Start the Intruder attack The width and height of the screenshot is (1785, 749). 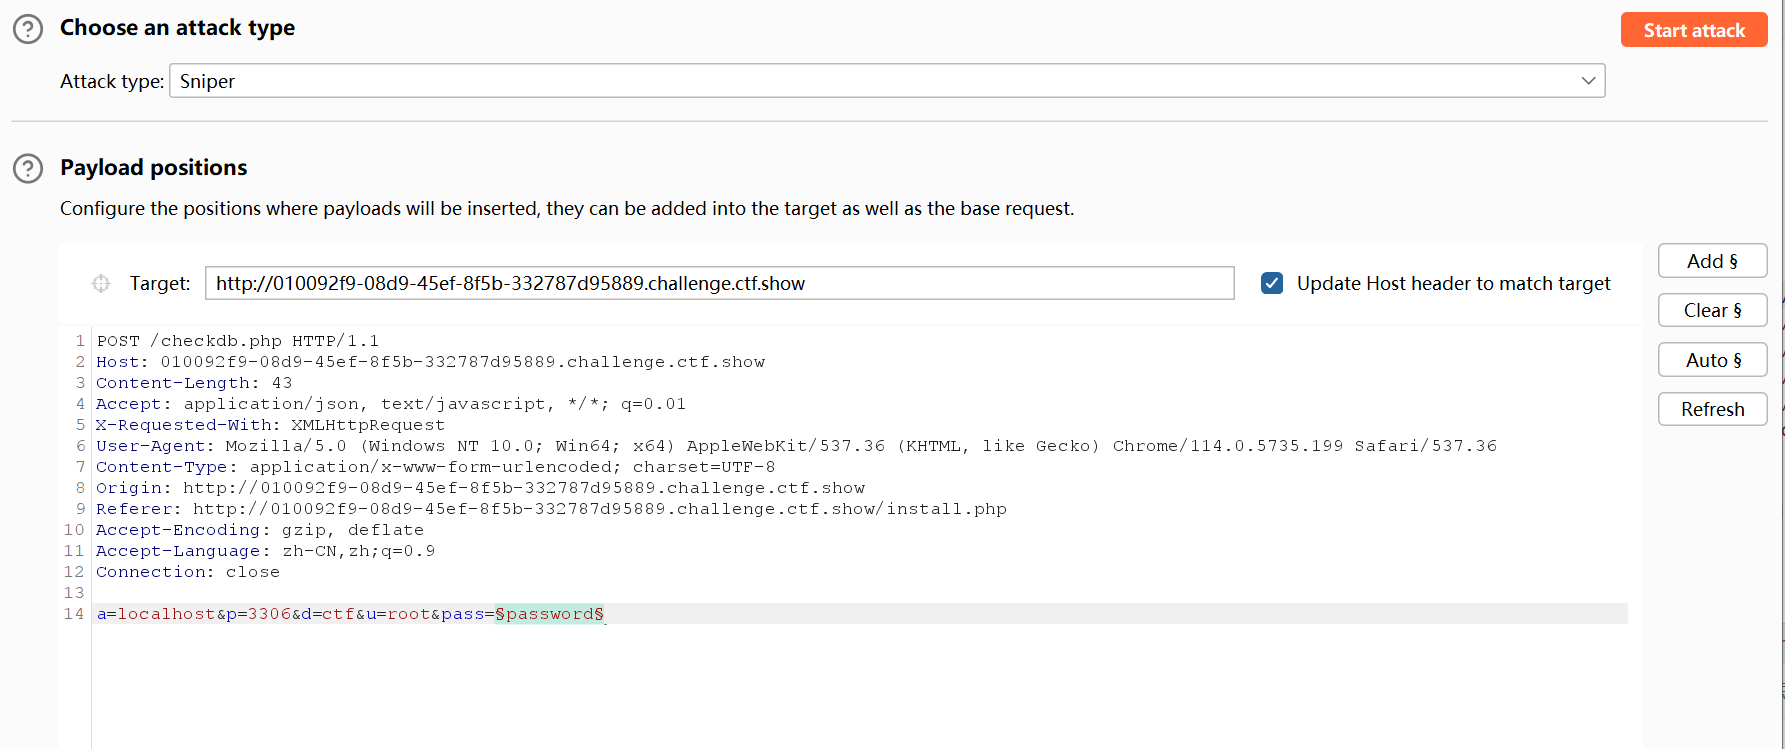click(1693, 30)
